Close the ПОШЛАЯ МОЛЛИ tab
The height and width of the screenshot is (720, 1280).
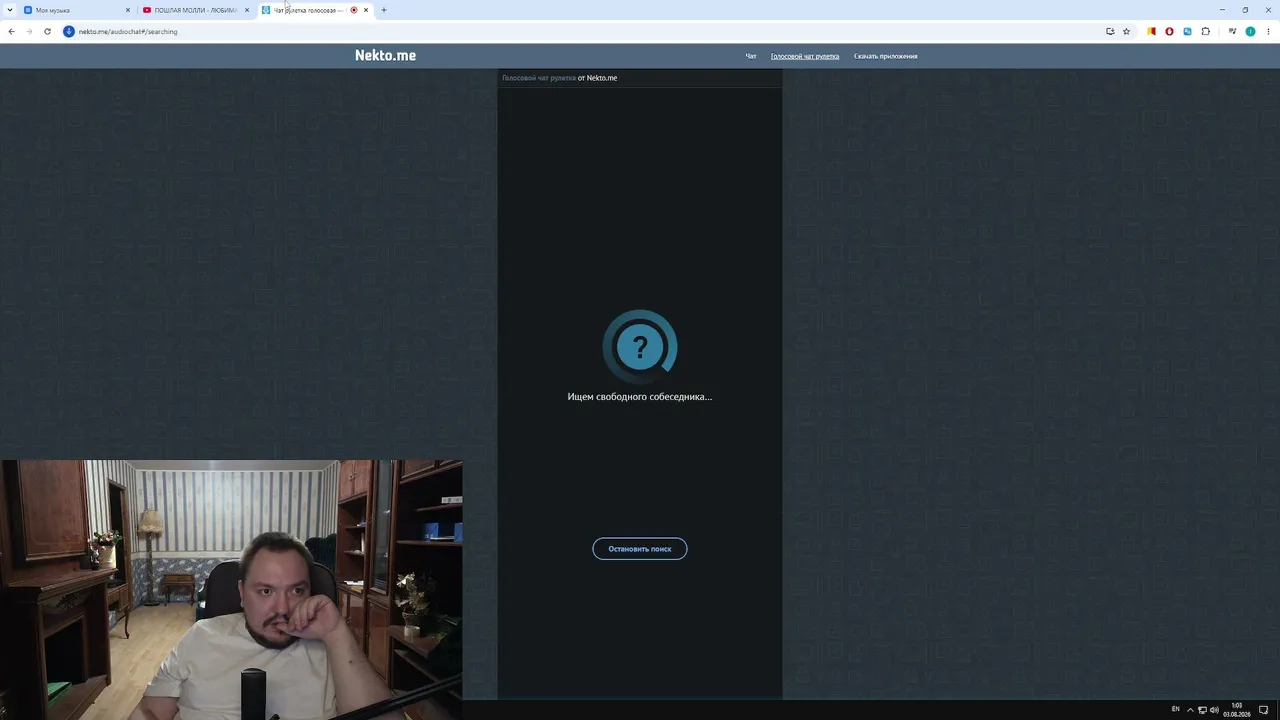(x=247, y=10)
